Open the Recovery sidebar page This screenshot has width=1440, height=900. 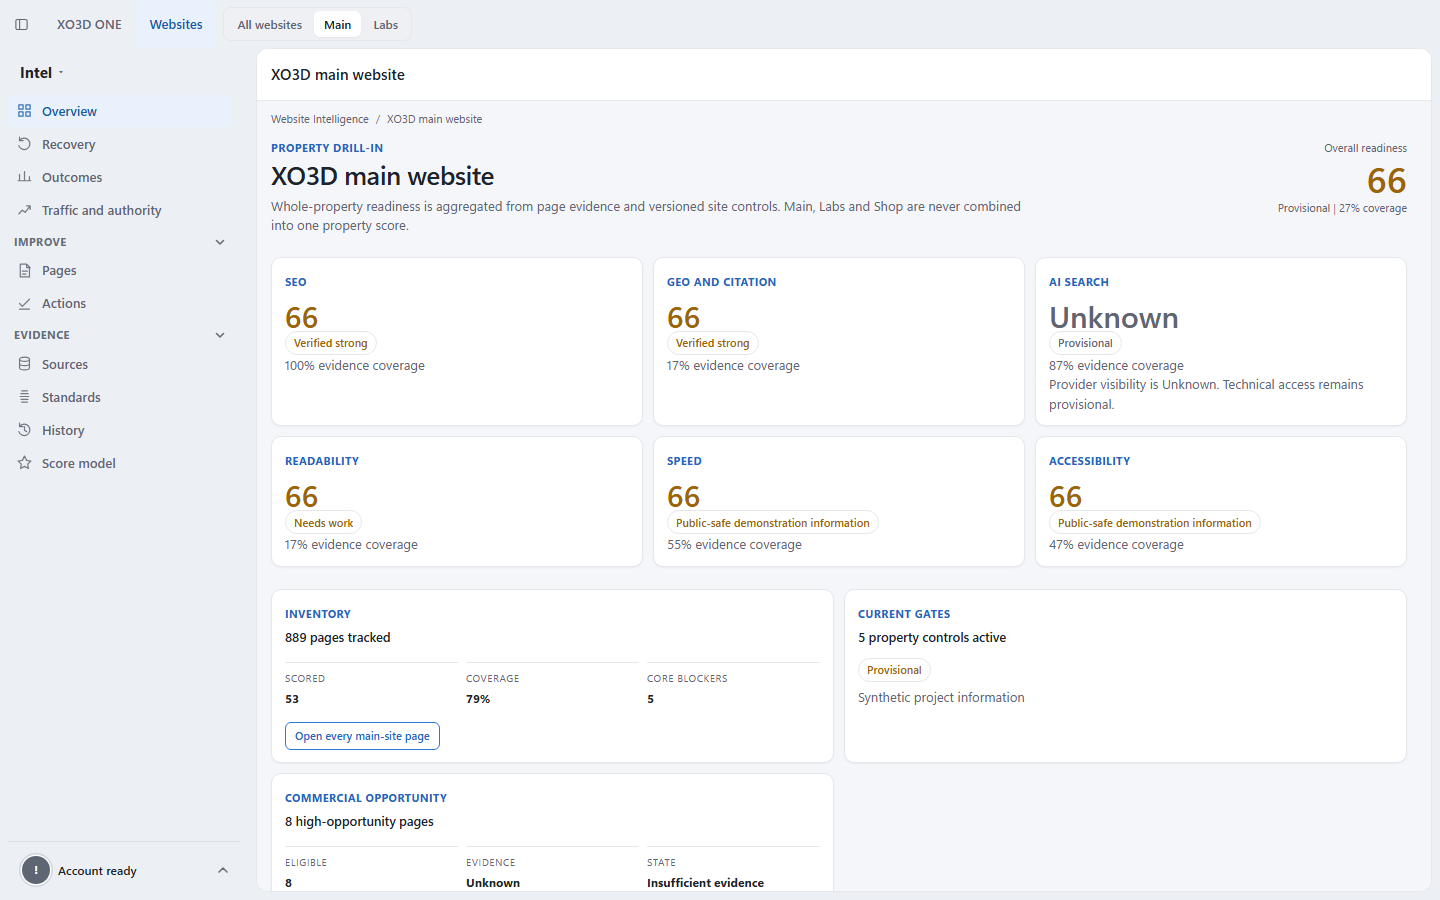pos(120,144)
